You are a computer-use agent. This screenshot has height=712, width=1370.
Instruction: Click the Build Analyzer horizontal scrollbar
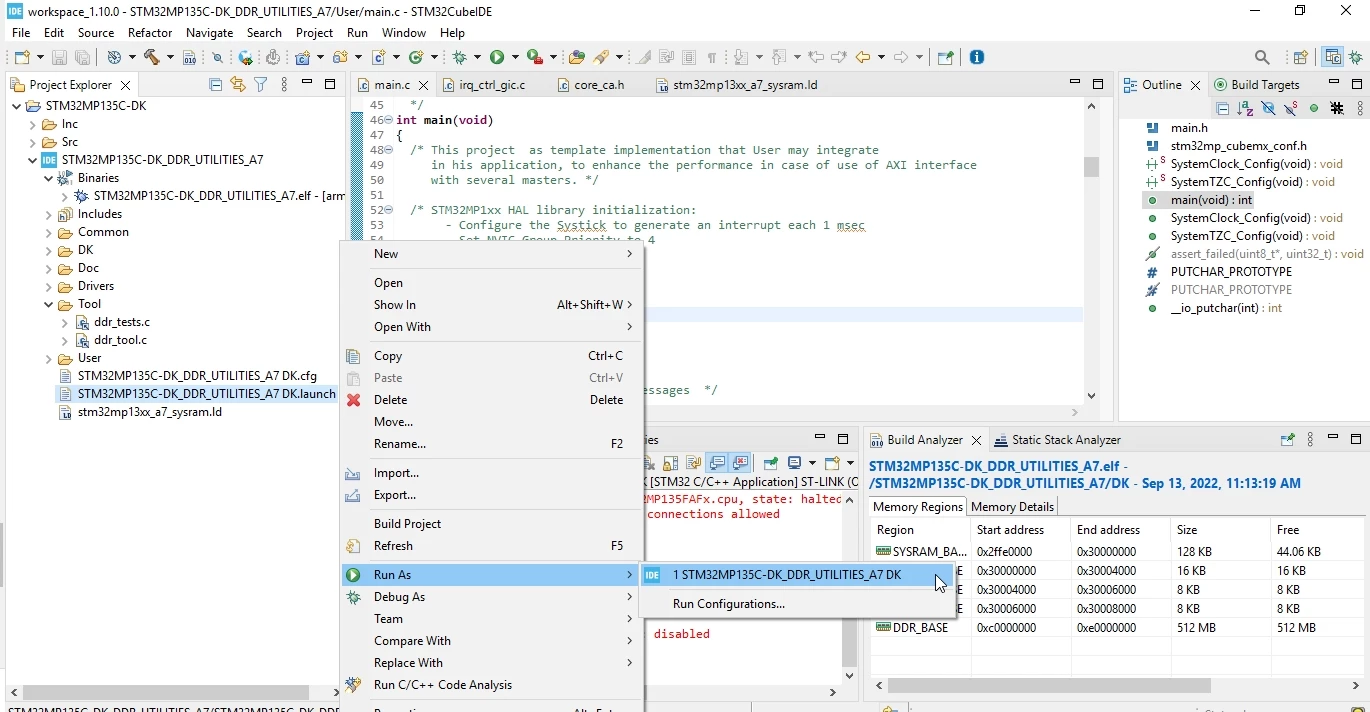[x=1049, y=686]
